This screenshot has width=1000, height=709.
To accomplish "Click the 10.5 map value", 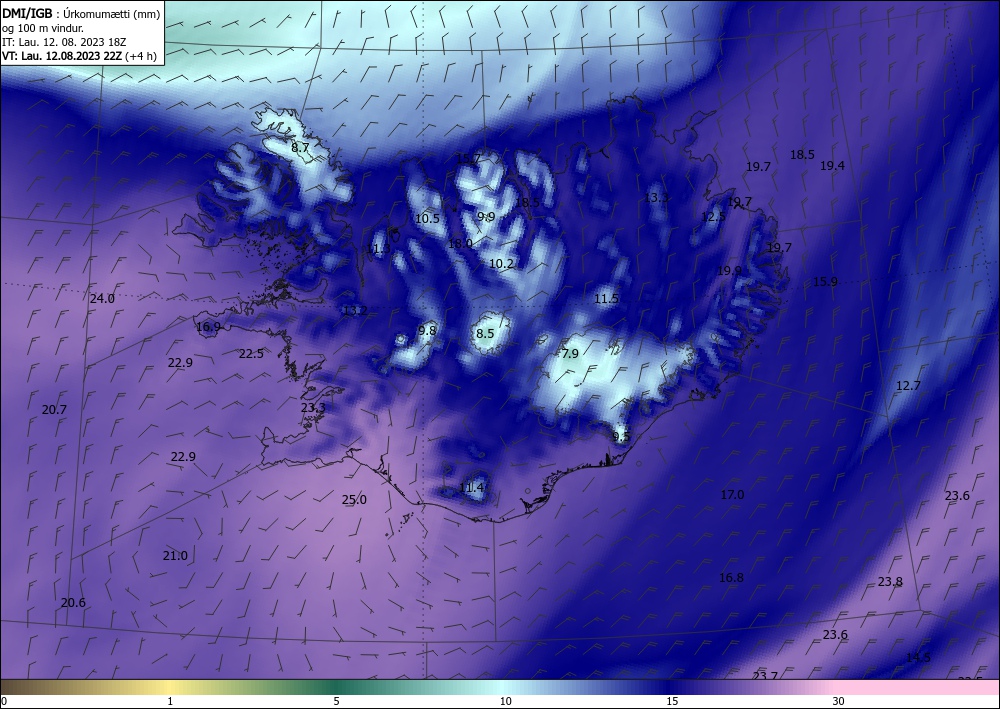I will click(x=427, y=219).
